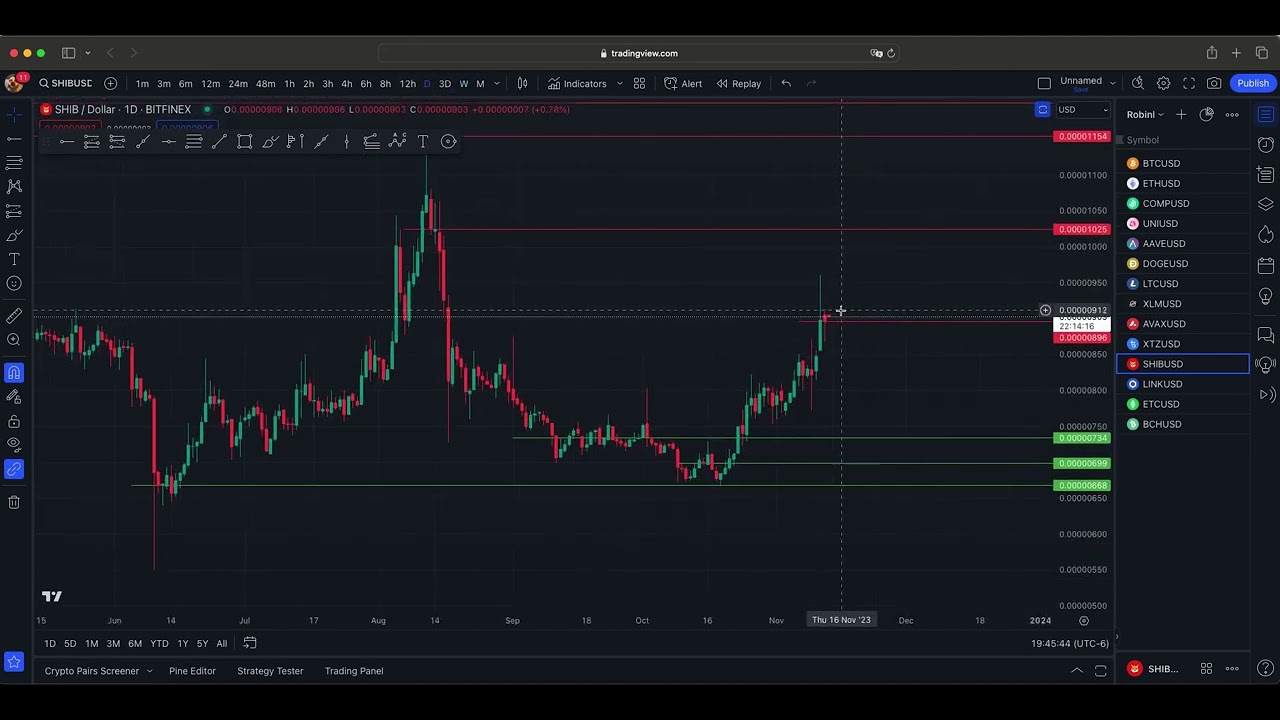Open ideas lightbulb icon in right sidebar
Viewport: 1280px width, 720px height.
click(1266, 297)
